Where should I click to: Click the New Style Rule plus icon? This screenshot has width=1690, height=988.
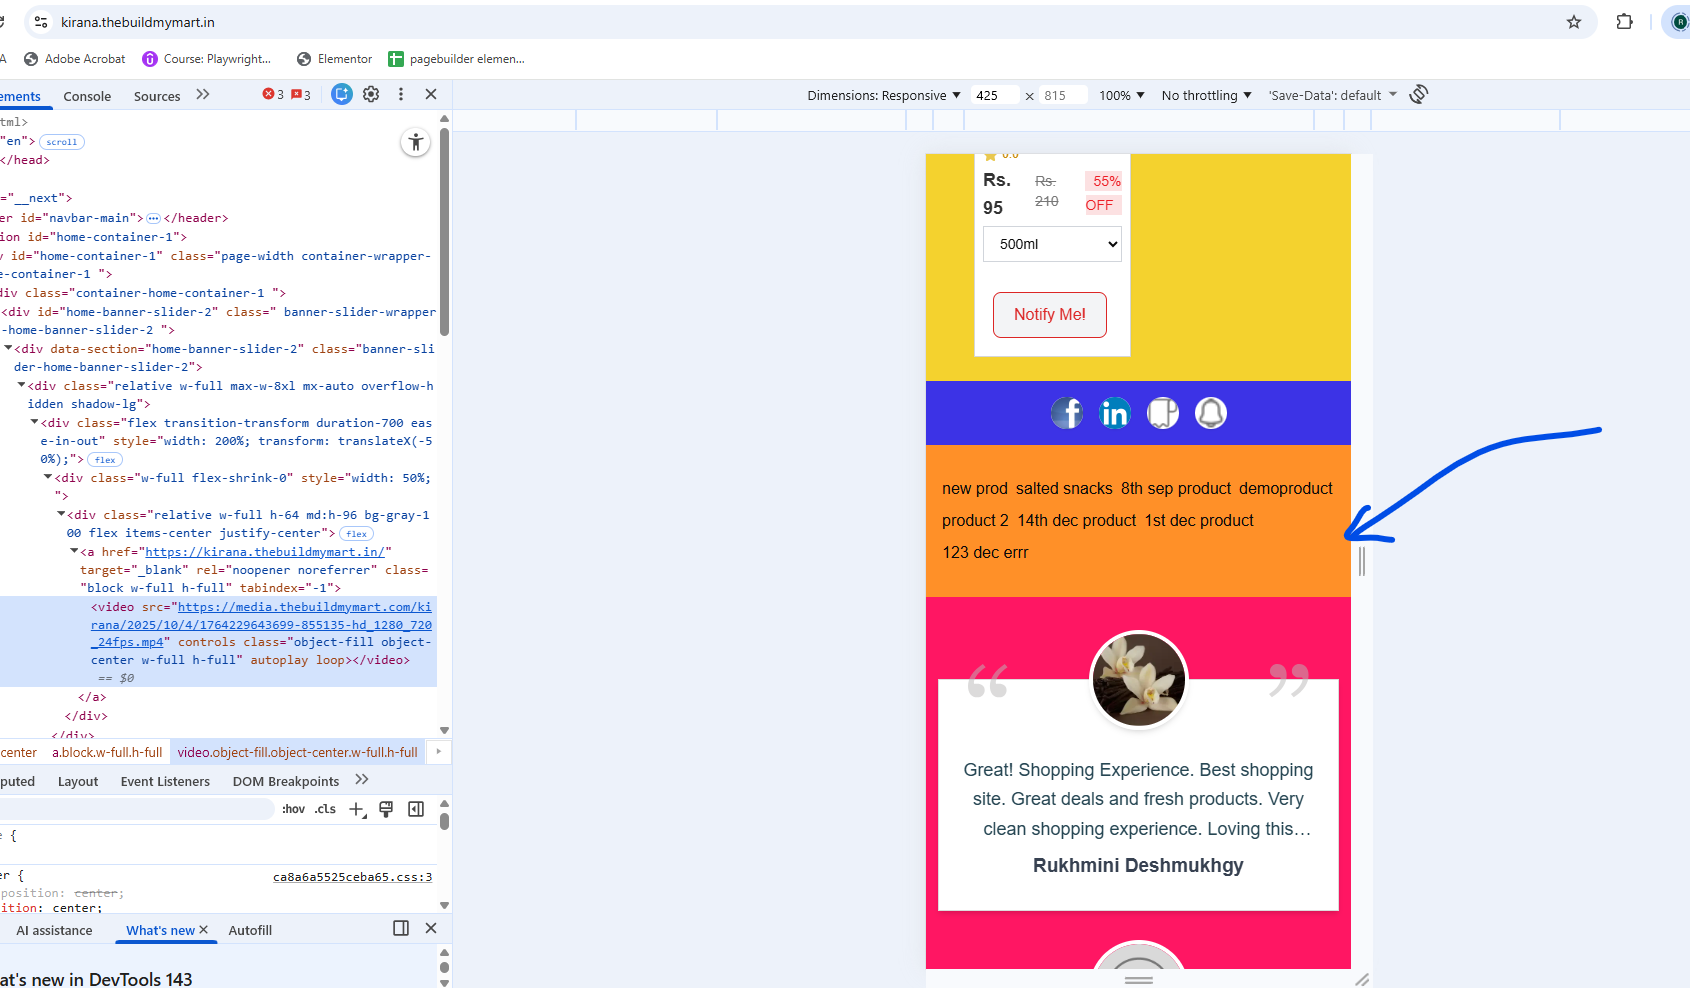click(357, 809)
